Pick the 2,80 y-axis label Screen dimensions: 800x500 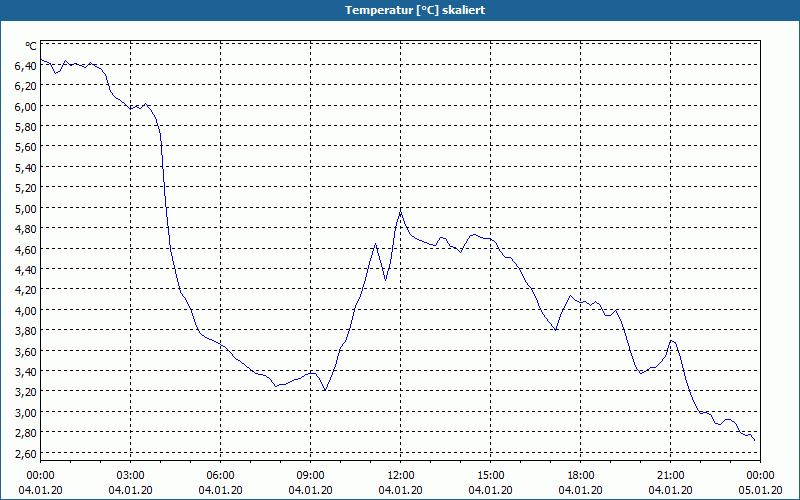[26, 433]
